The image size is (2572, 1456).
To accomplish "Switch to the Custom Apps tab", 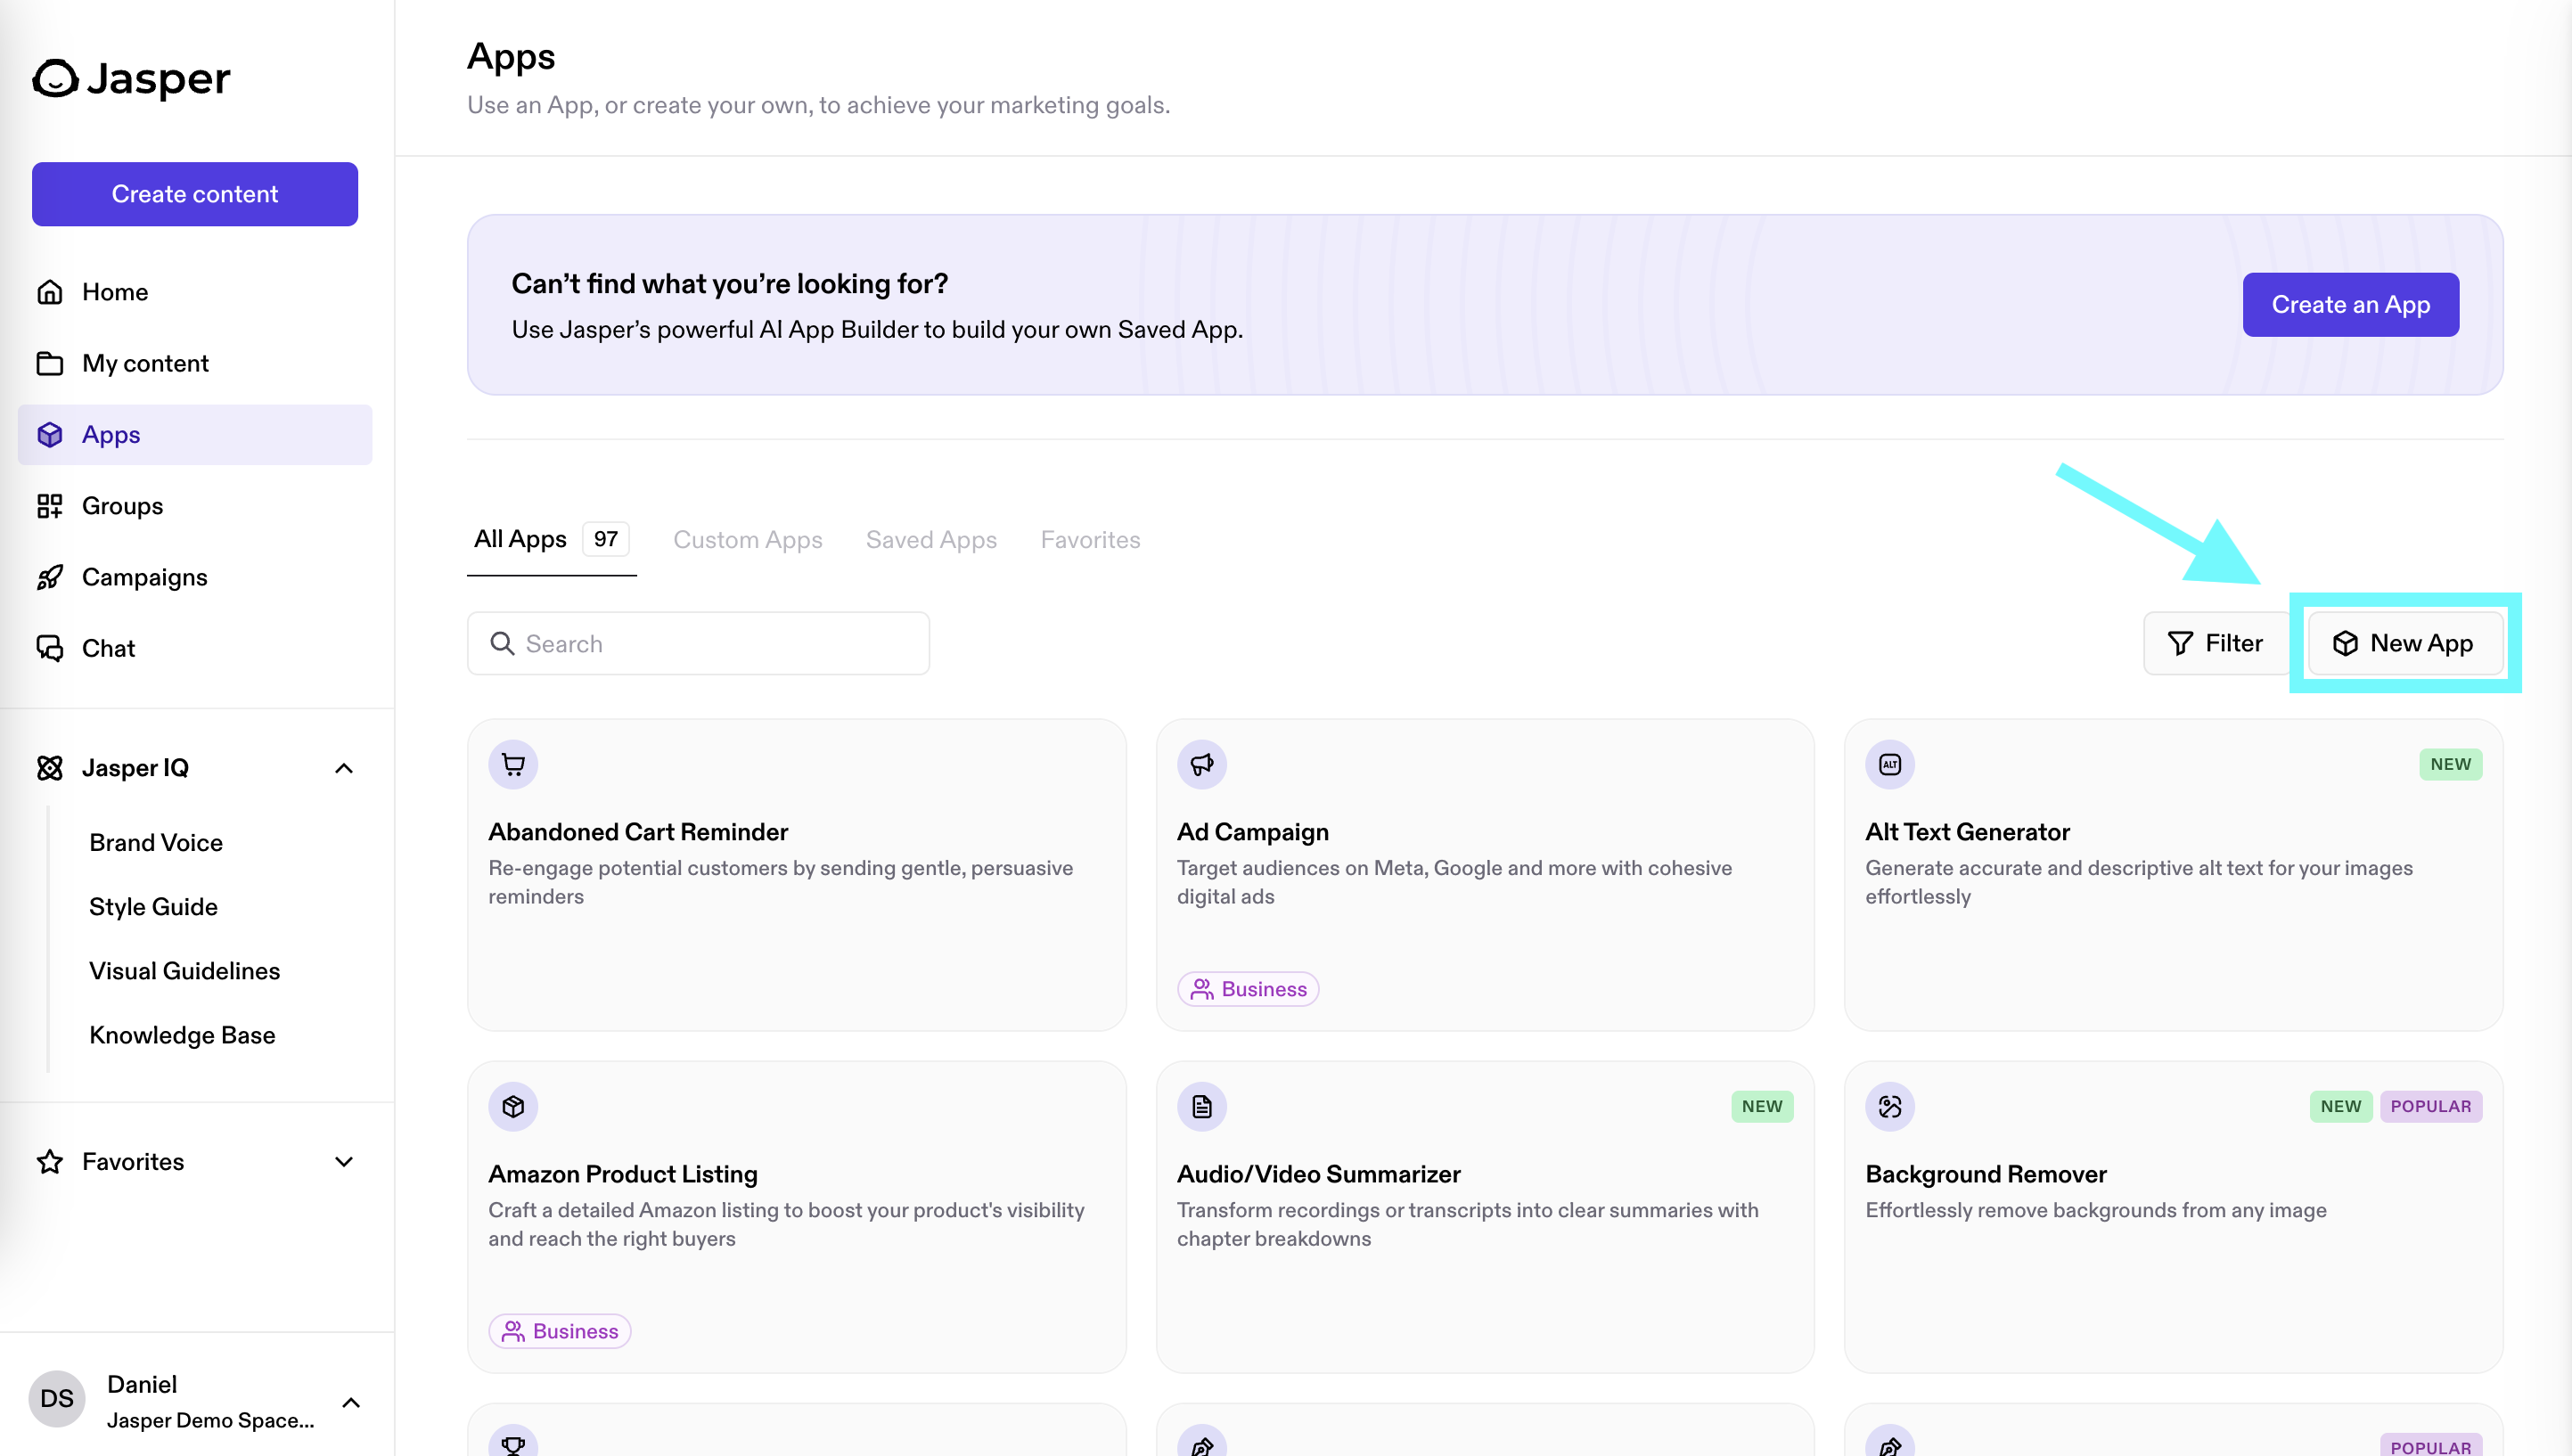I will 748,540.
